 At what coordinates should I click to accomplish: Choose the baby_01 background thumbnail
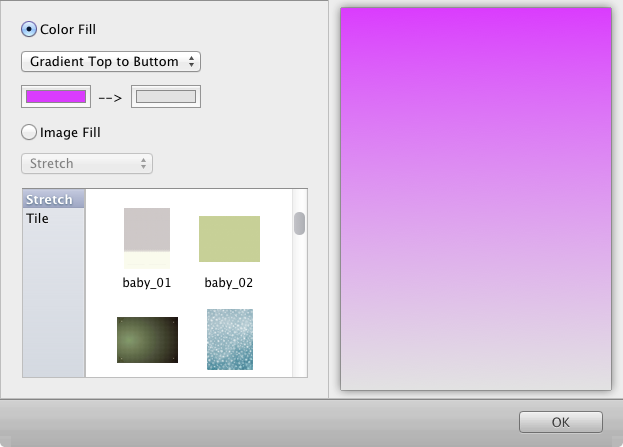point(147,238)
